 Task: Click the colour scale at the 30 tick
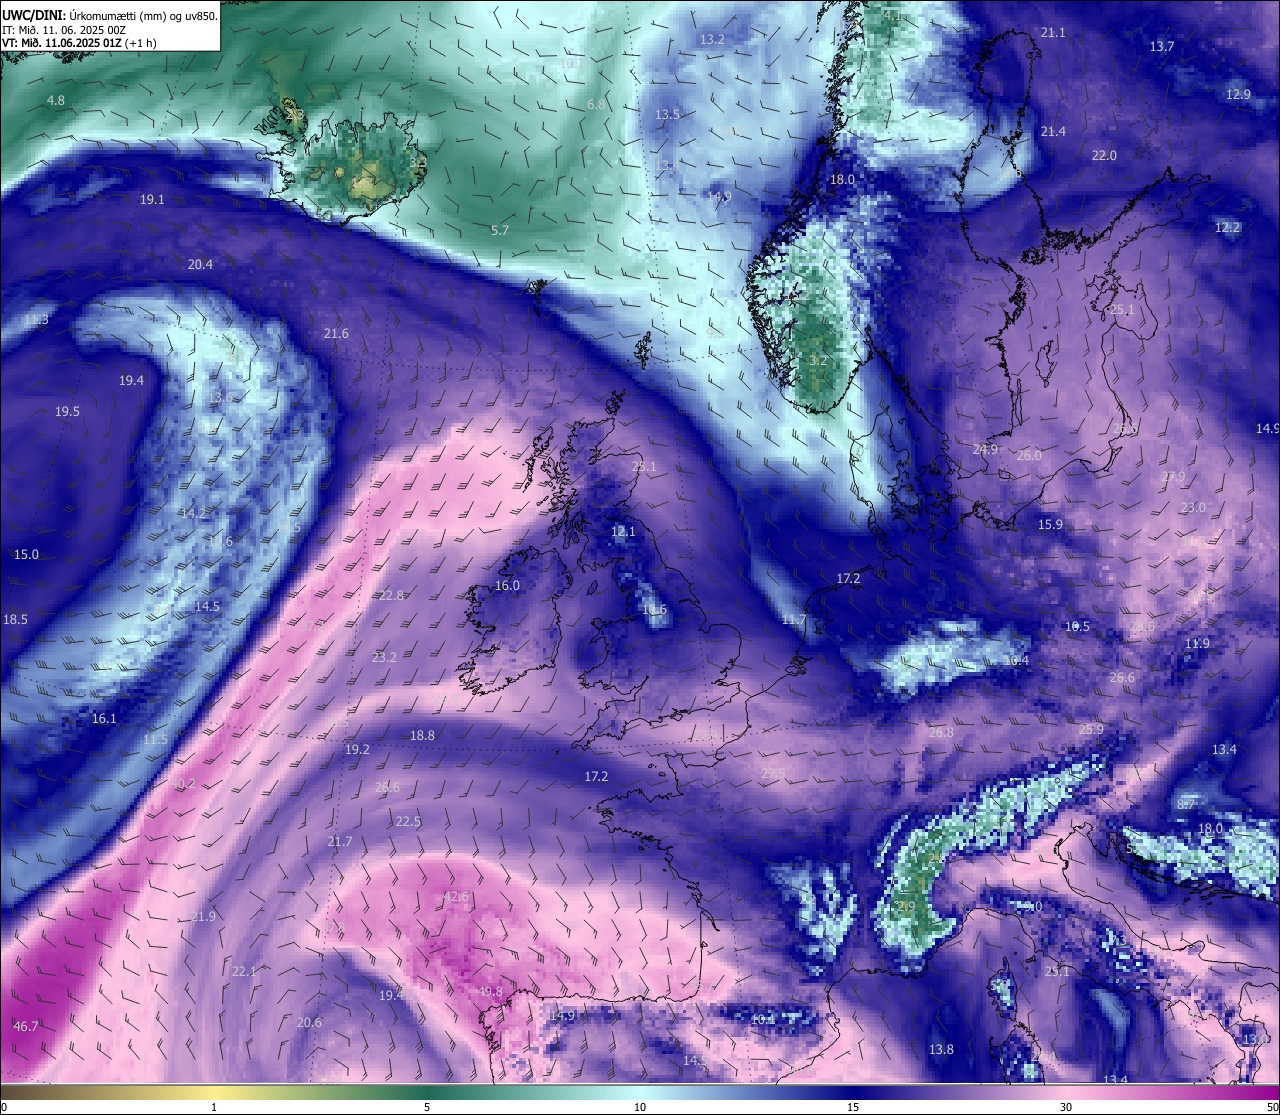[x=1066, y=1107]
